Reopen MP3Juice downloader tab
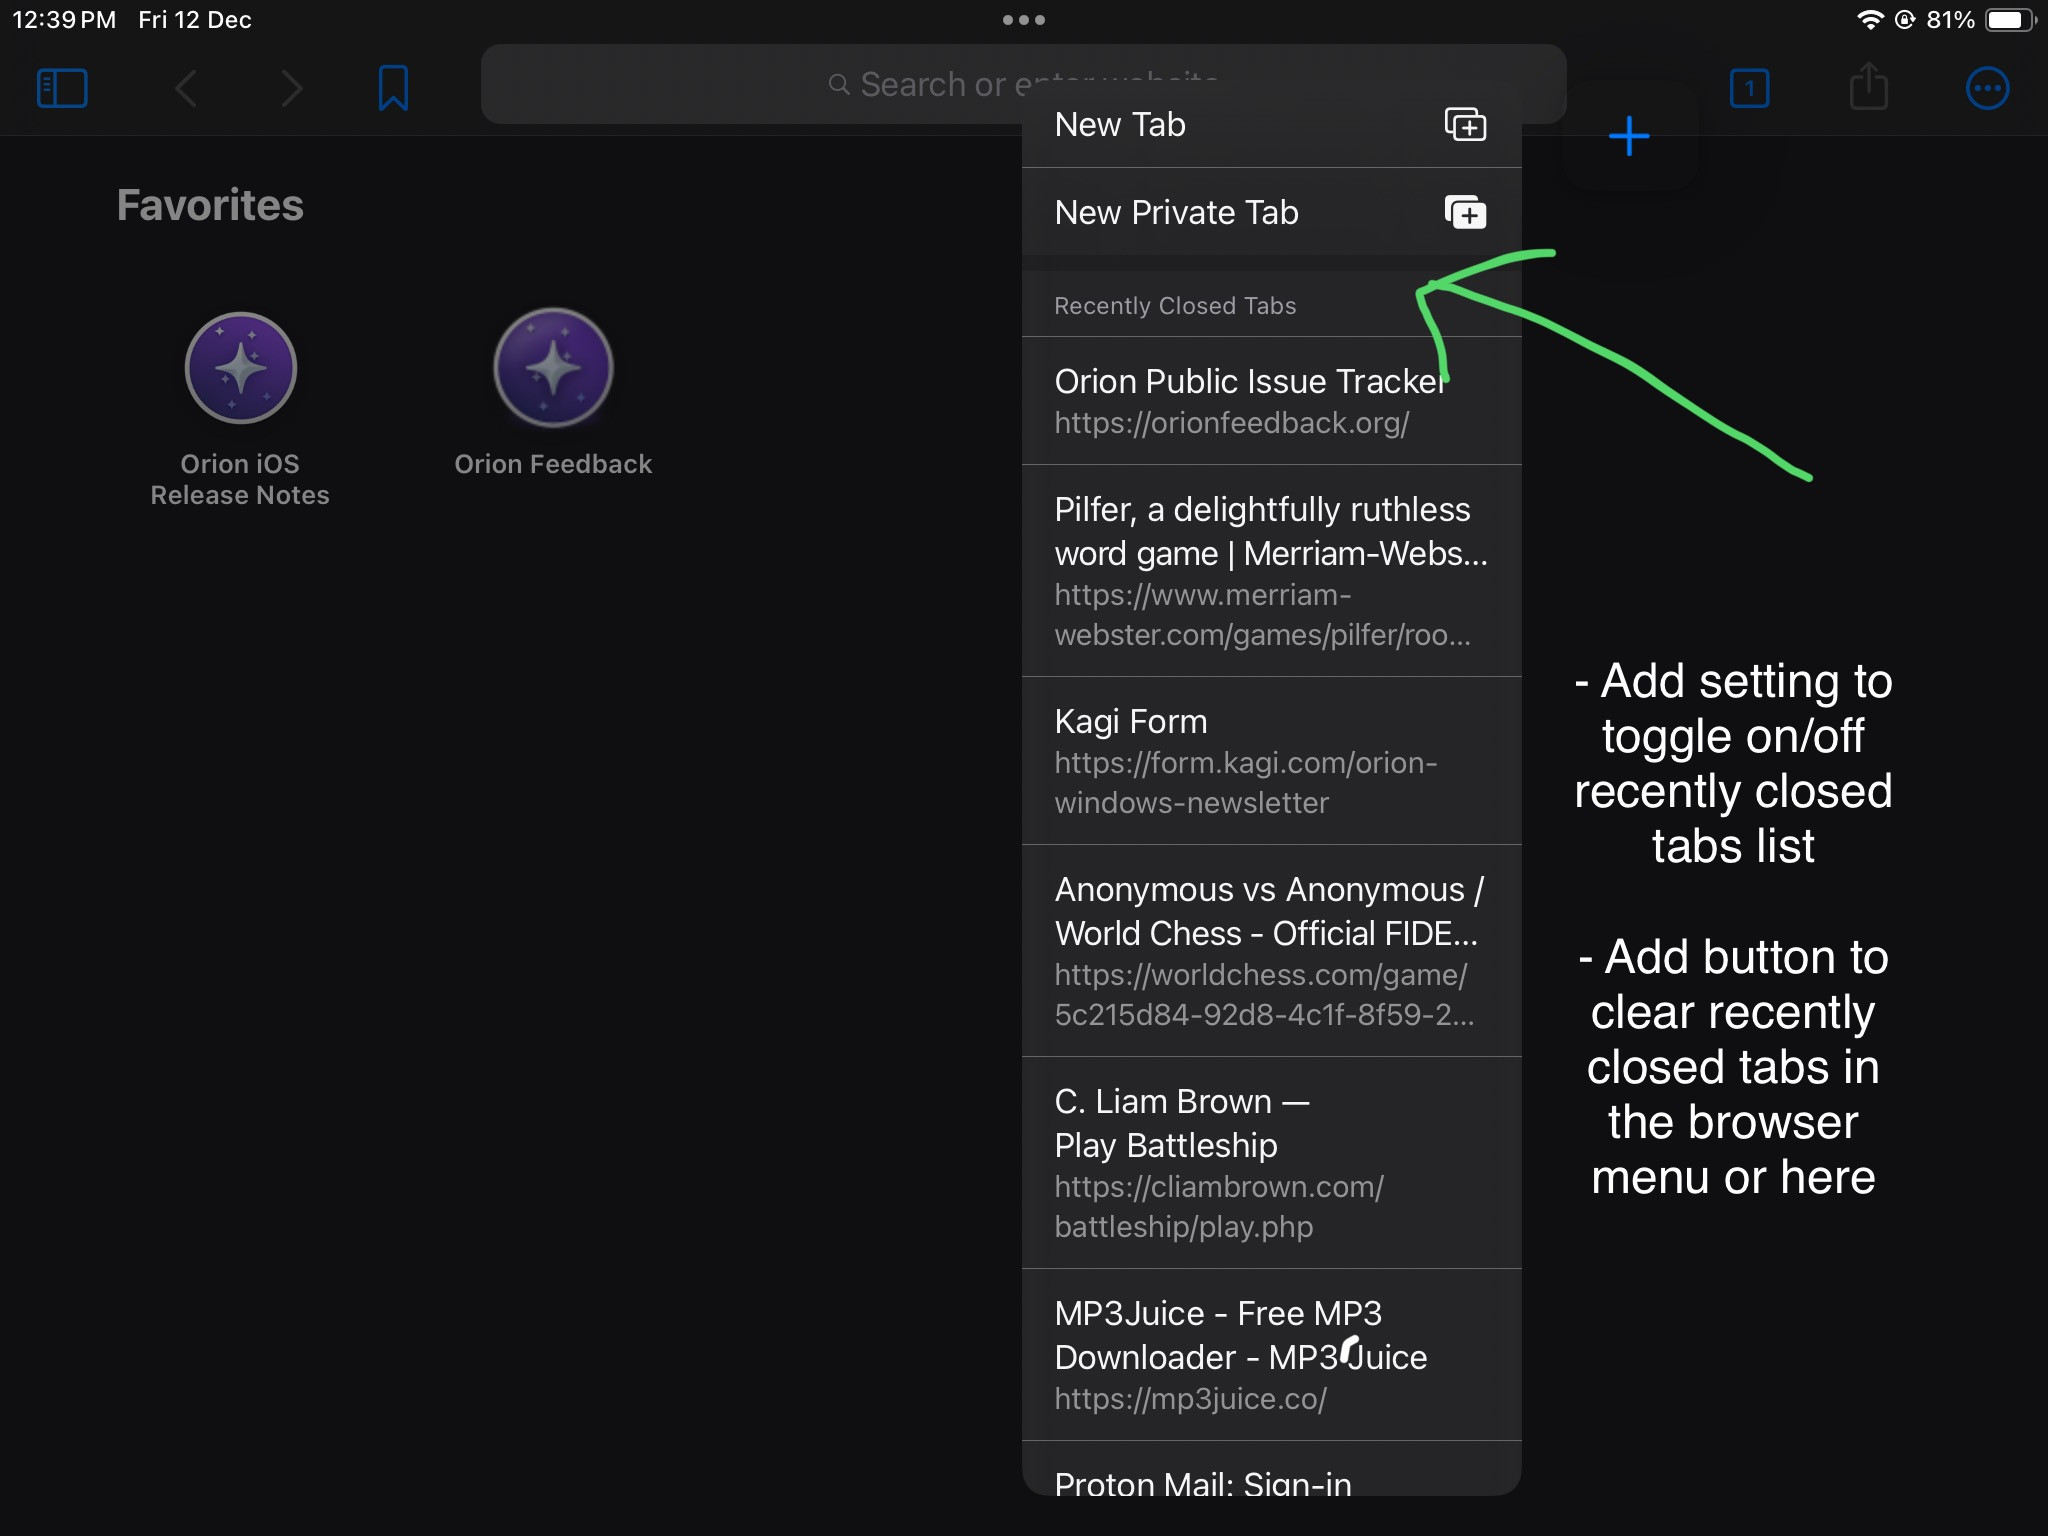This screenshot has height=1536, width=2048. pyautogui.click(x=1240, y=1355)
